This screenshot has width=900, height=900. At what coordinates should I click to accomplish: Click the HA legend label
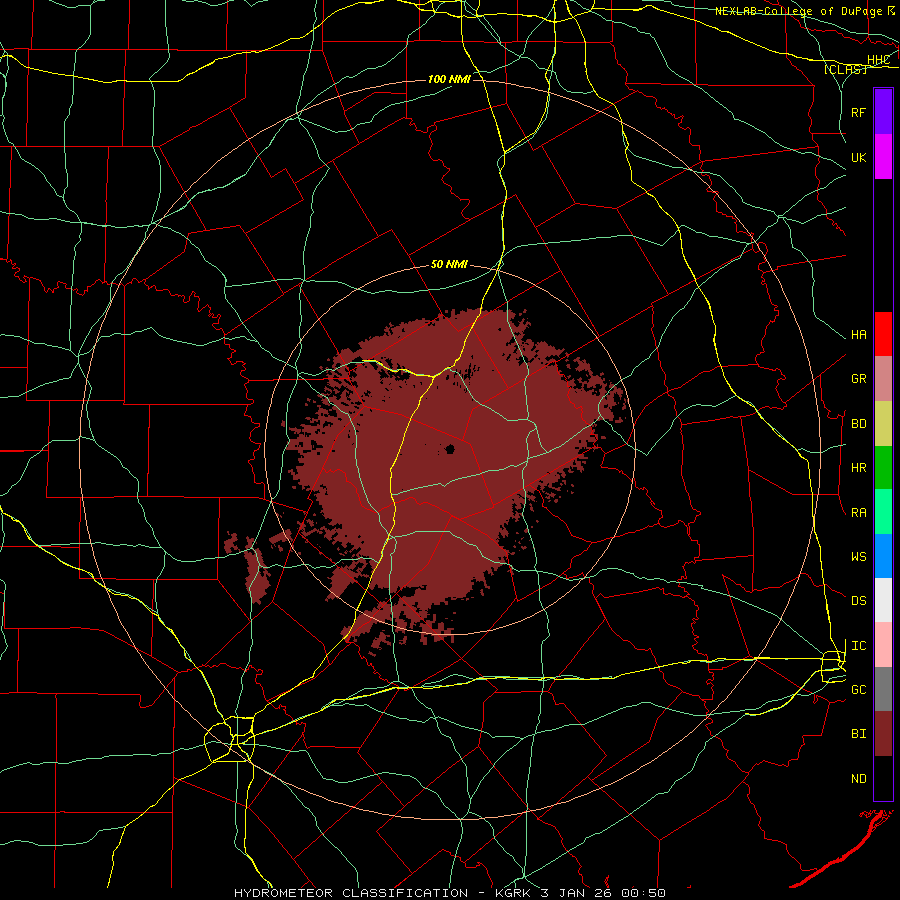[x=859, y=334]
